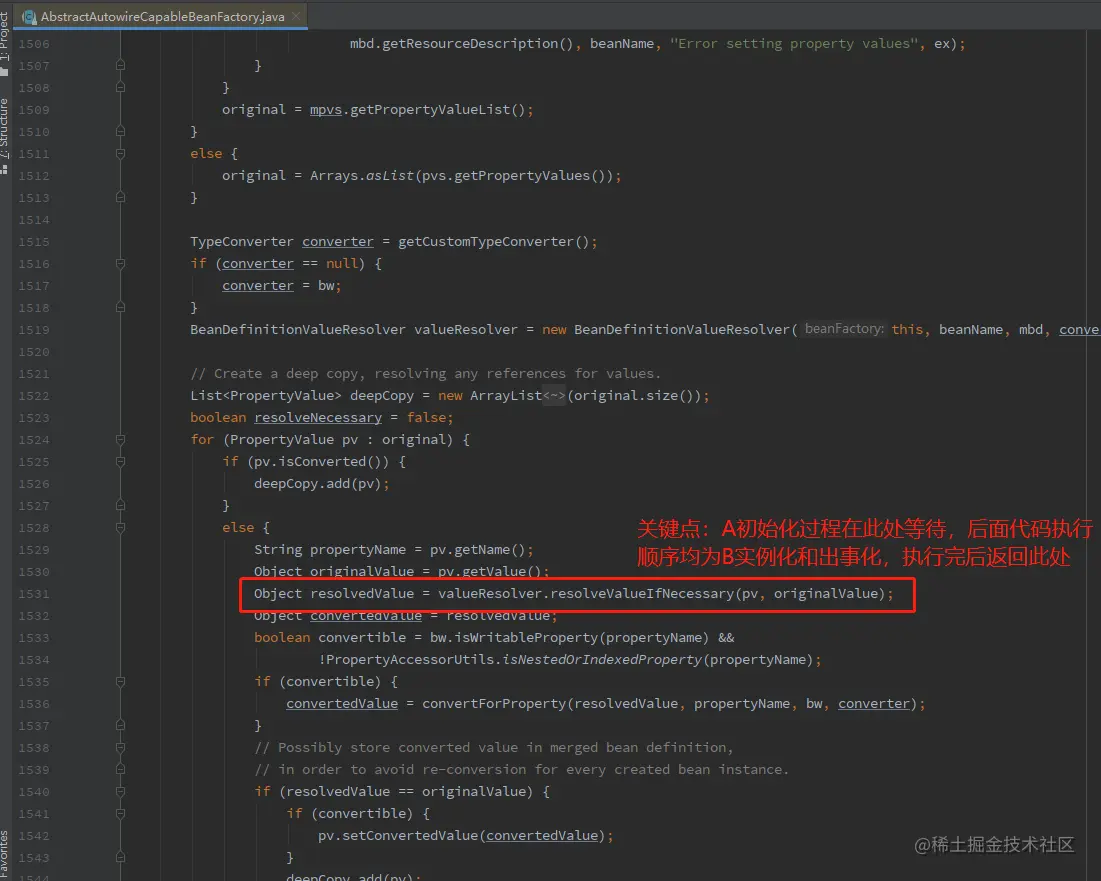Click line number 1519 in the gutter
Screen dimensions: 1101x881
pyautogui.click(x=34, y=330)
